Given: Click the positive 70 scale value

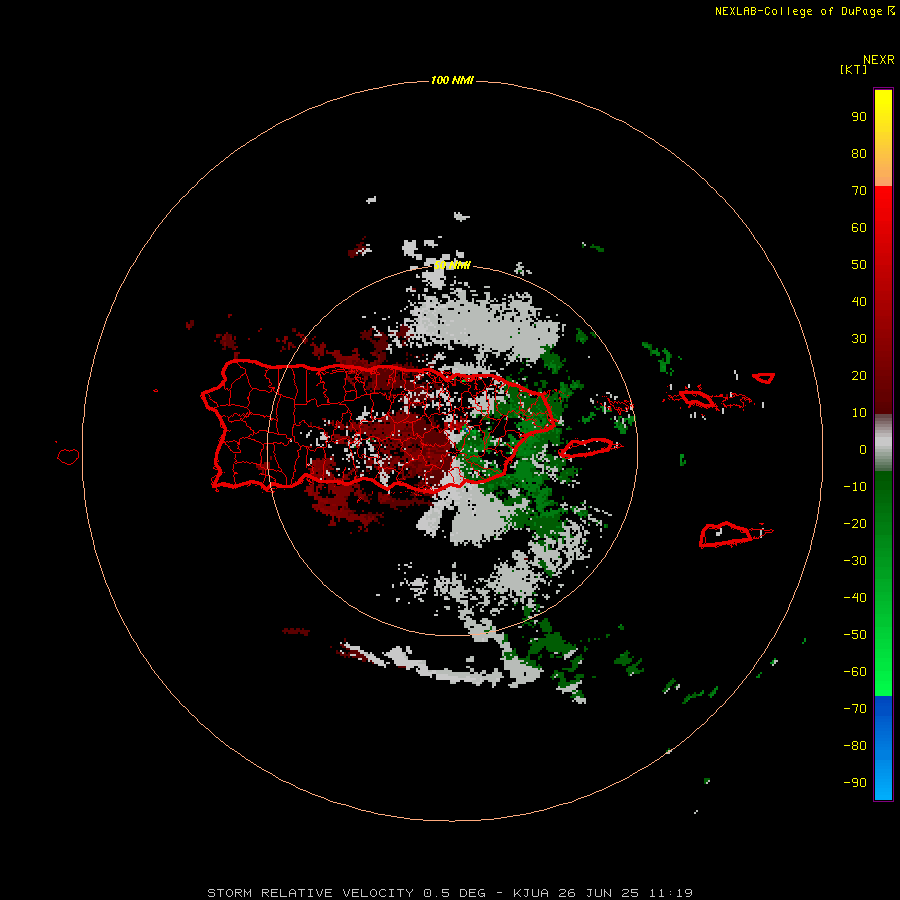Looking at the screenshot, I should click(859, 191).
